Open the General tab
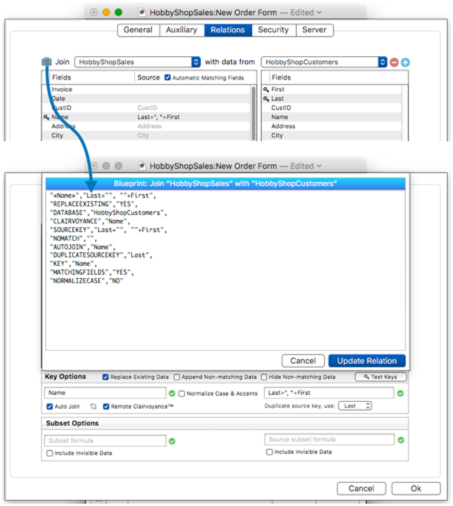 138,30
